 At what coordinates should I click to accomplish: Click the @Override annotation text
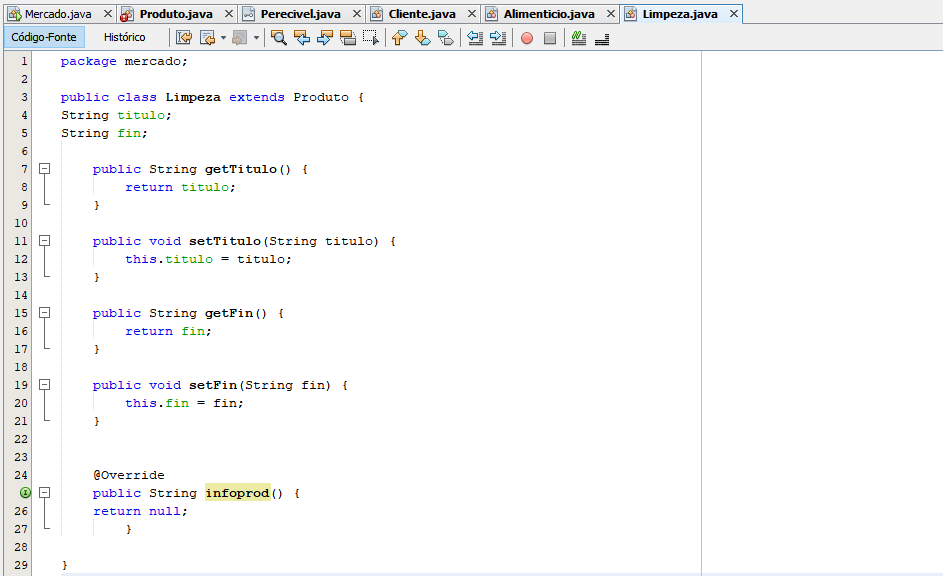tap(129, 475)
